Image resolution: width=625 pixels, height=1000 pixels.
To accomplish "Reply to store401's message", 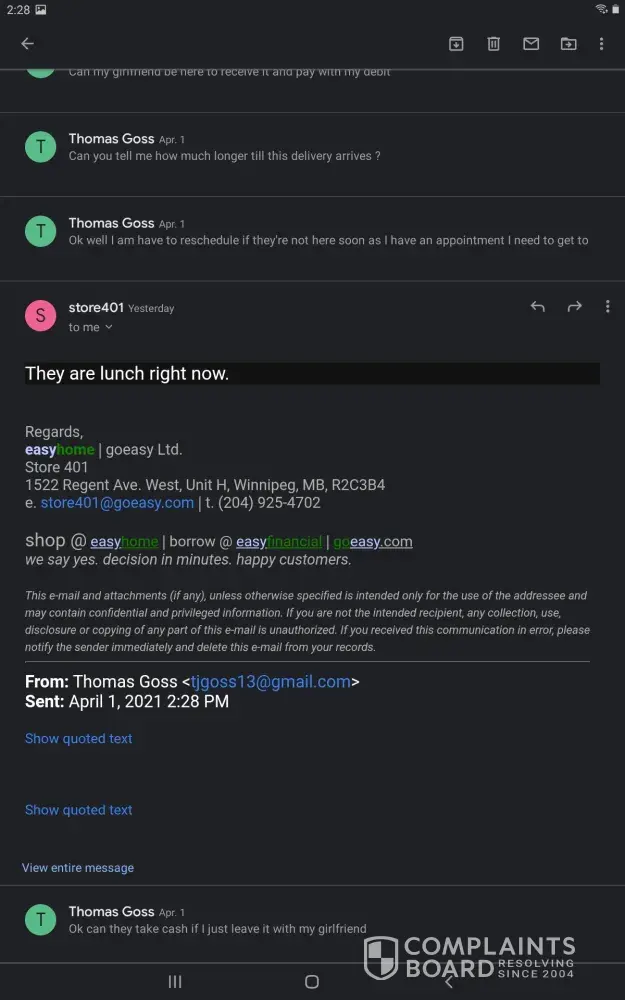I will click(537, 307).
